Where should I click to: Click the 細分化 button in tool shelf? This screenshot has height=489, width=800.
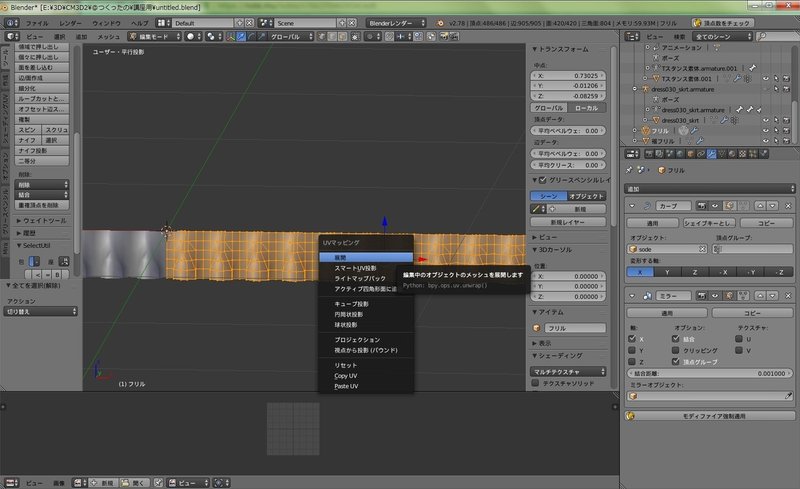[x=42, y=88]
